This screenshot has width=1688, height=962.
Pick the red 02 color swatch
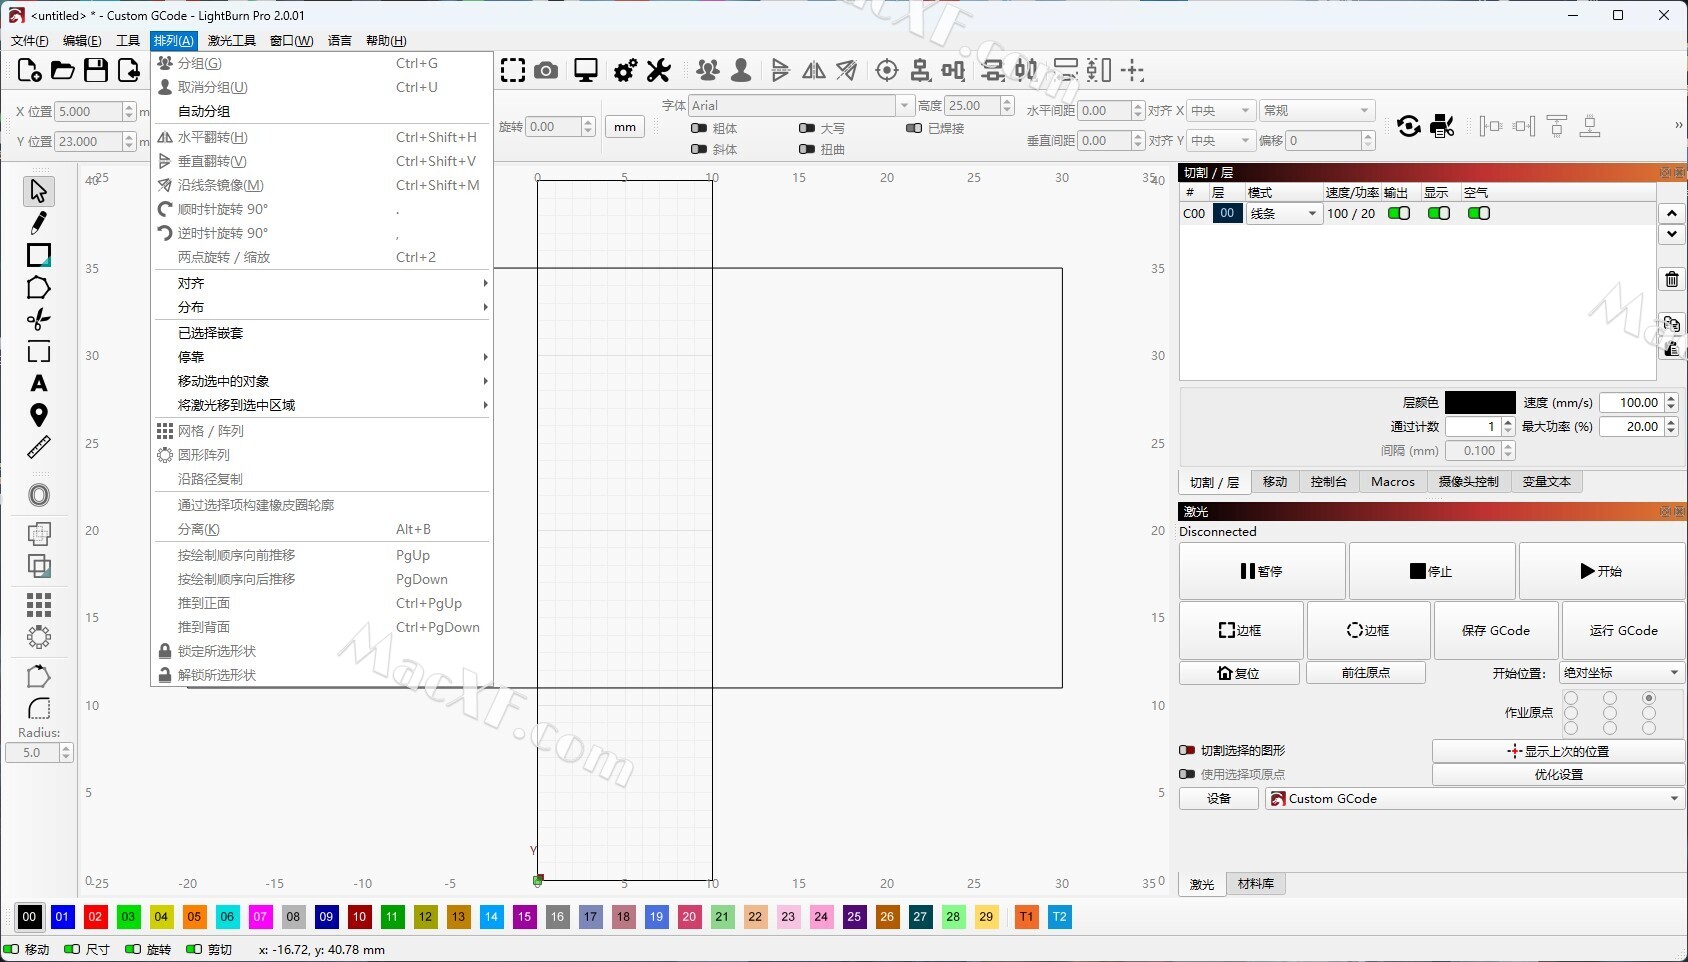95,917
